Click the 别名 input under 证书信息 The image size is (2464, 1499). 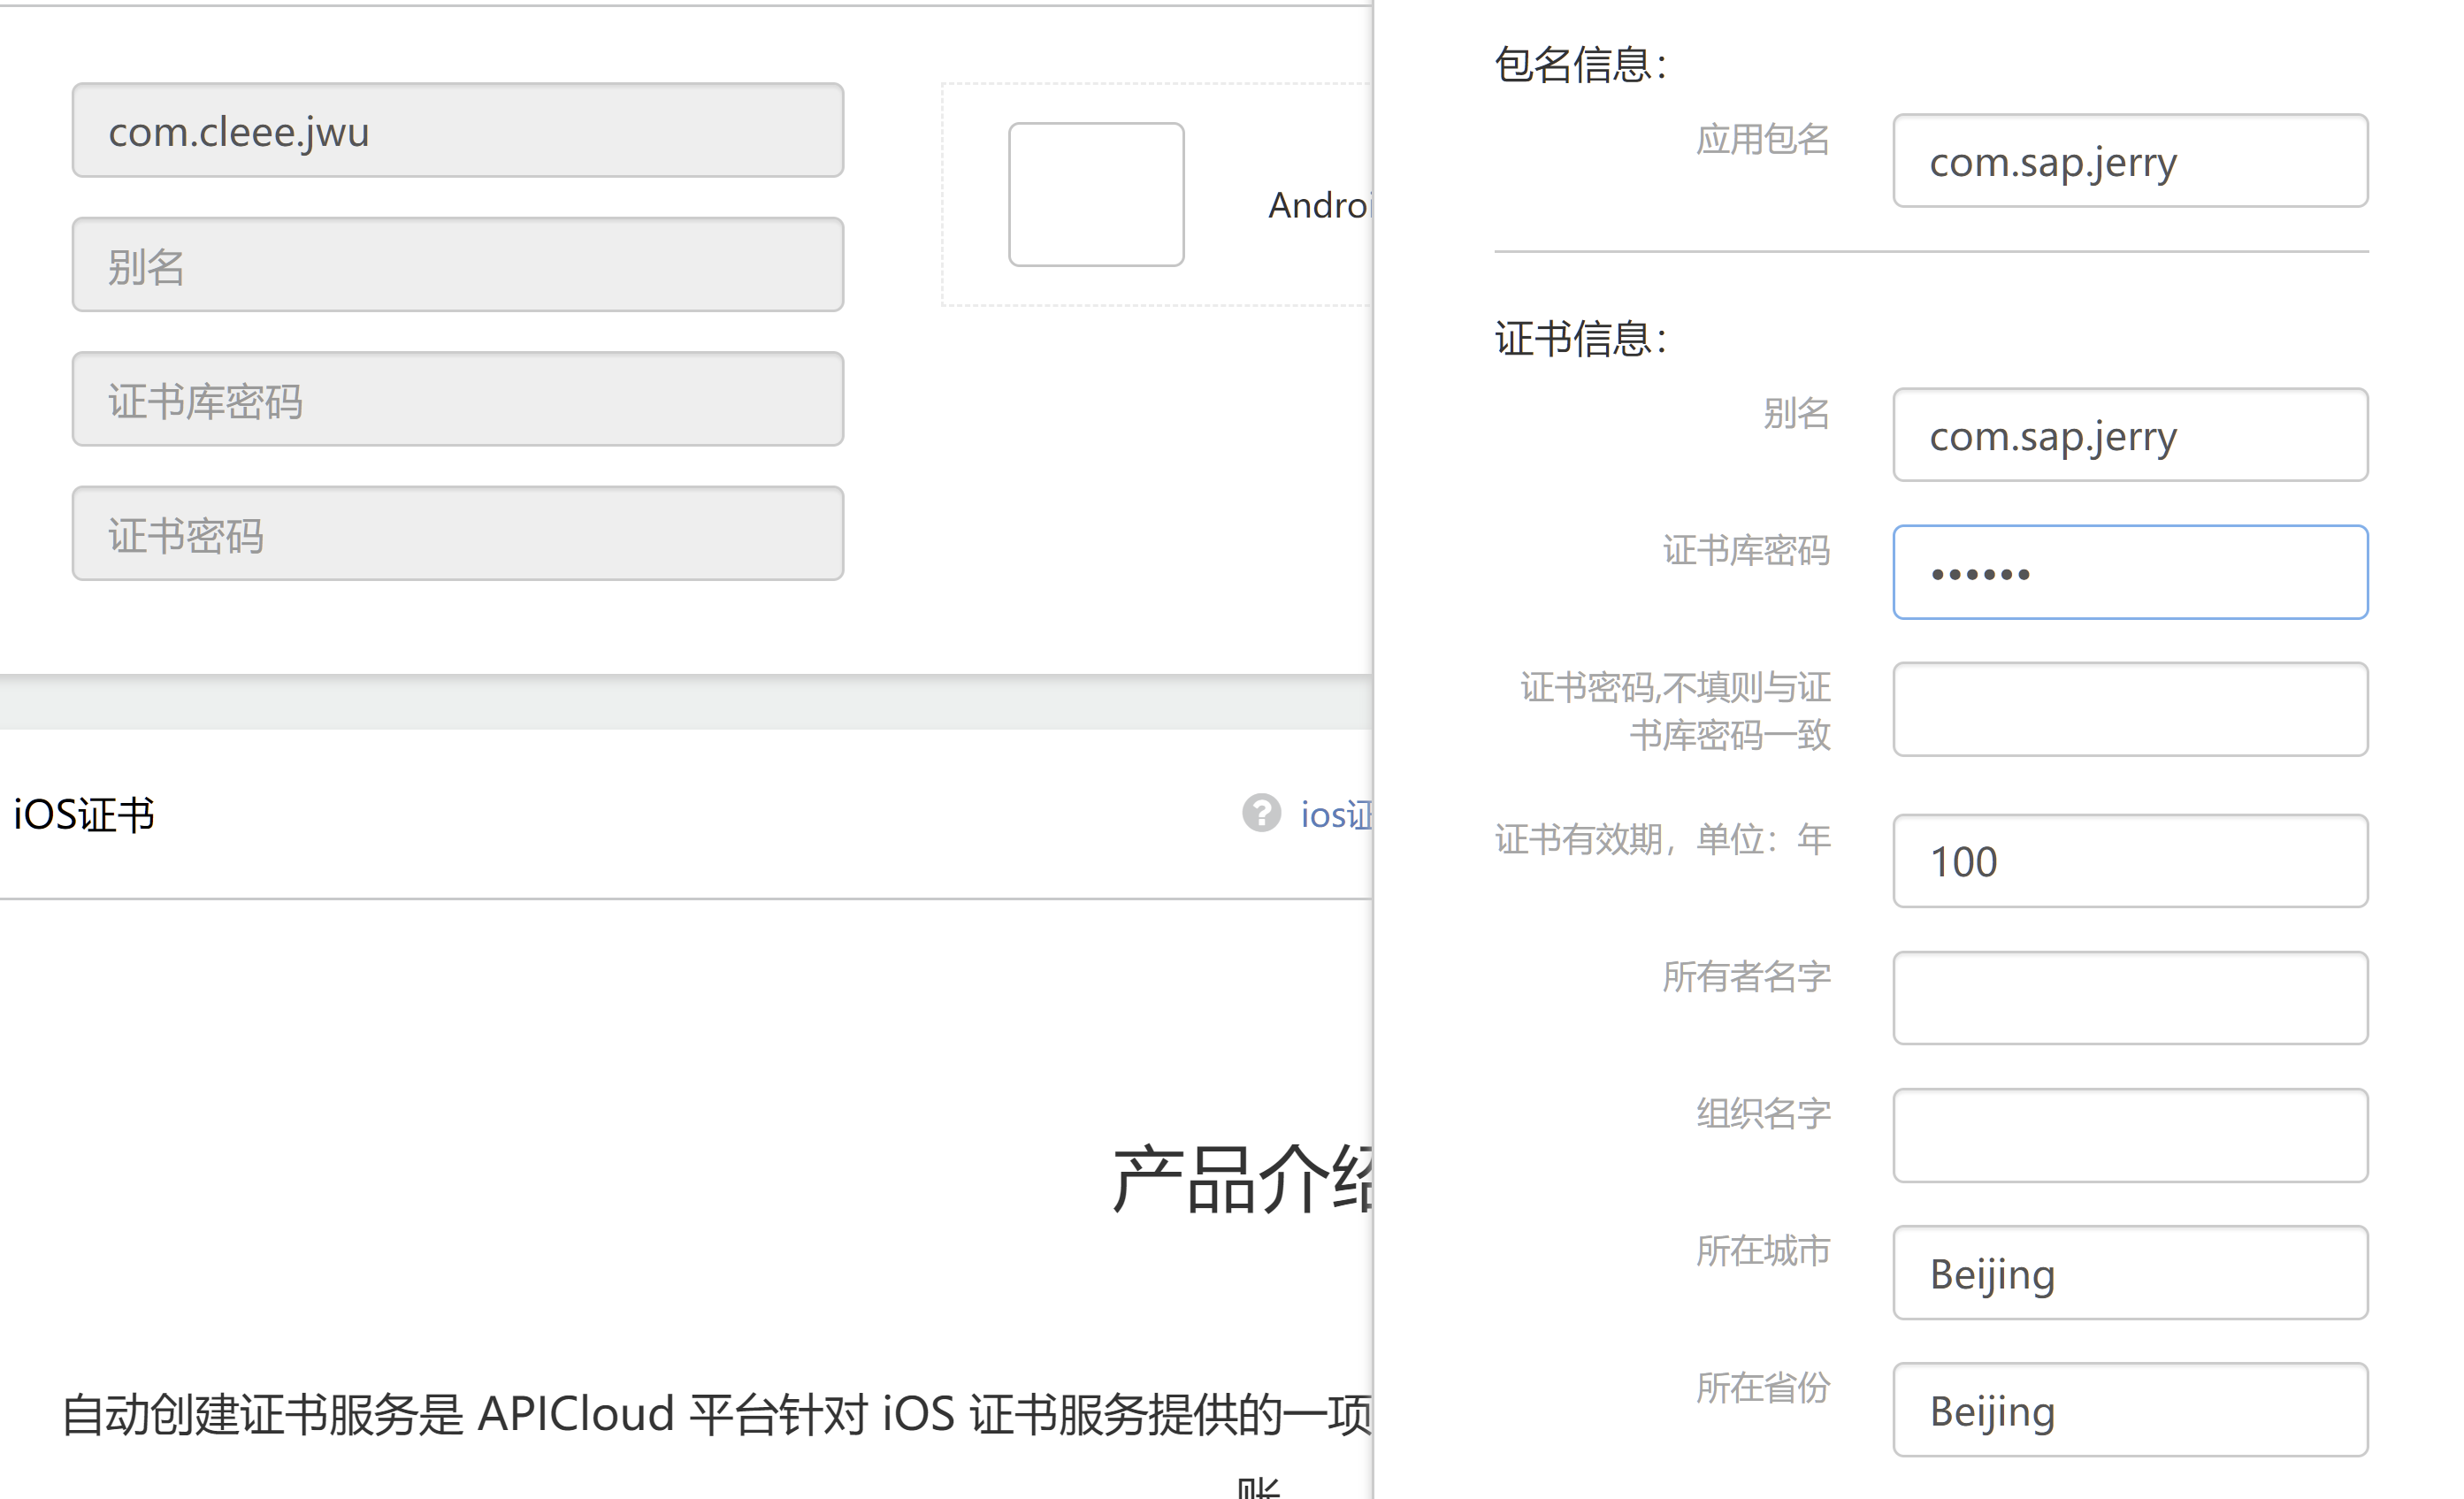[2129, 435]
